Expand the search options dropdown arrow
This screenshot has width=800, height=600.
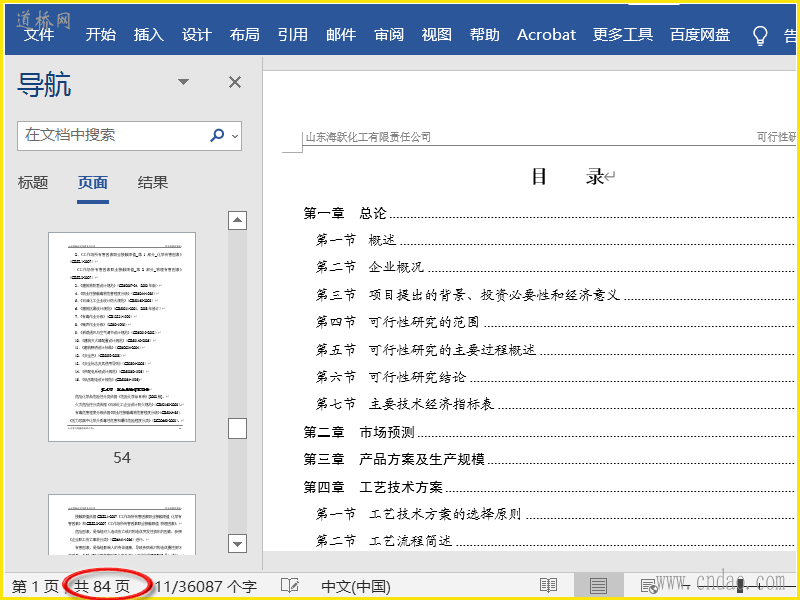click(235, 136)
